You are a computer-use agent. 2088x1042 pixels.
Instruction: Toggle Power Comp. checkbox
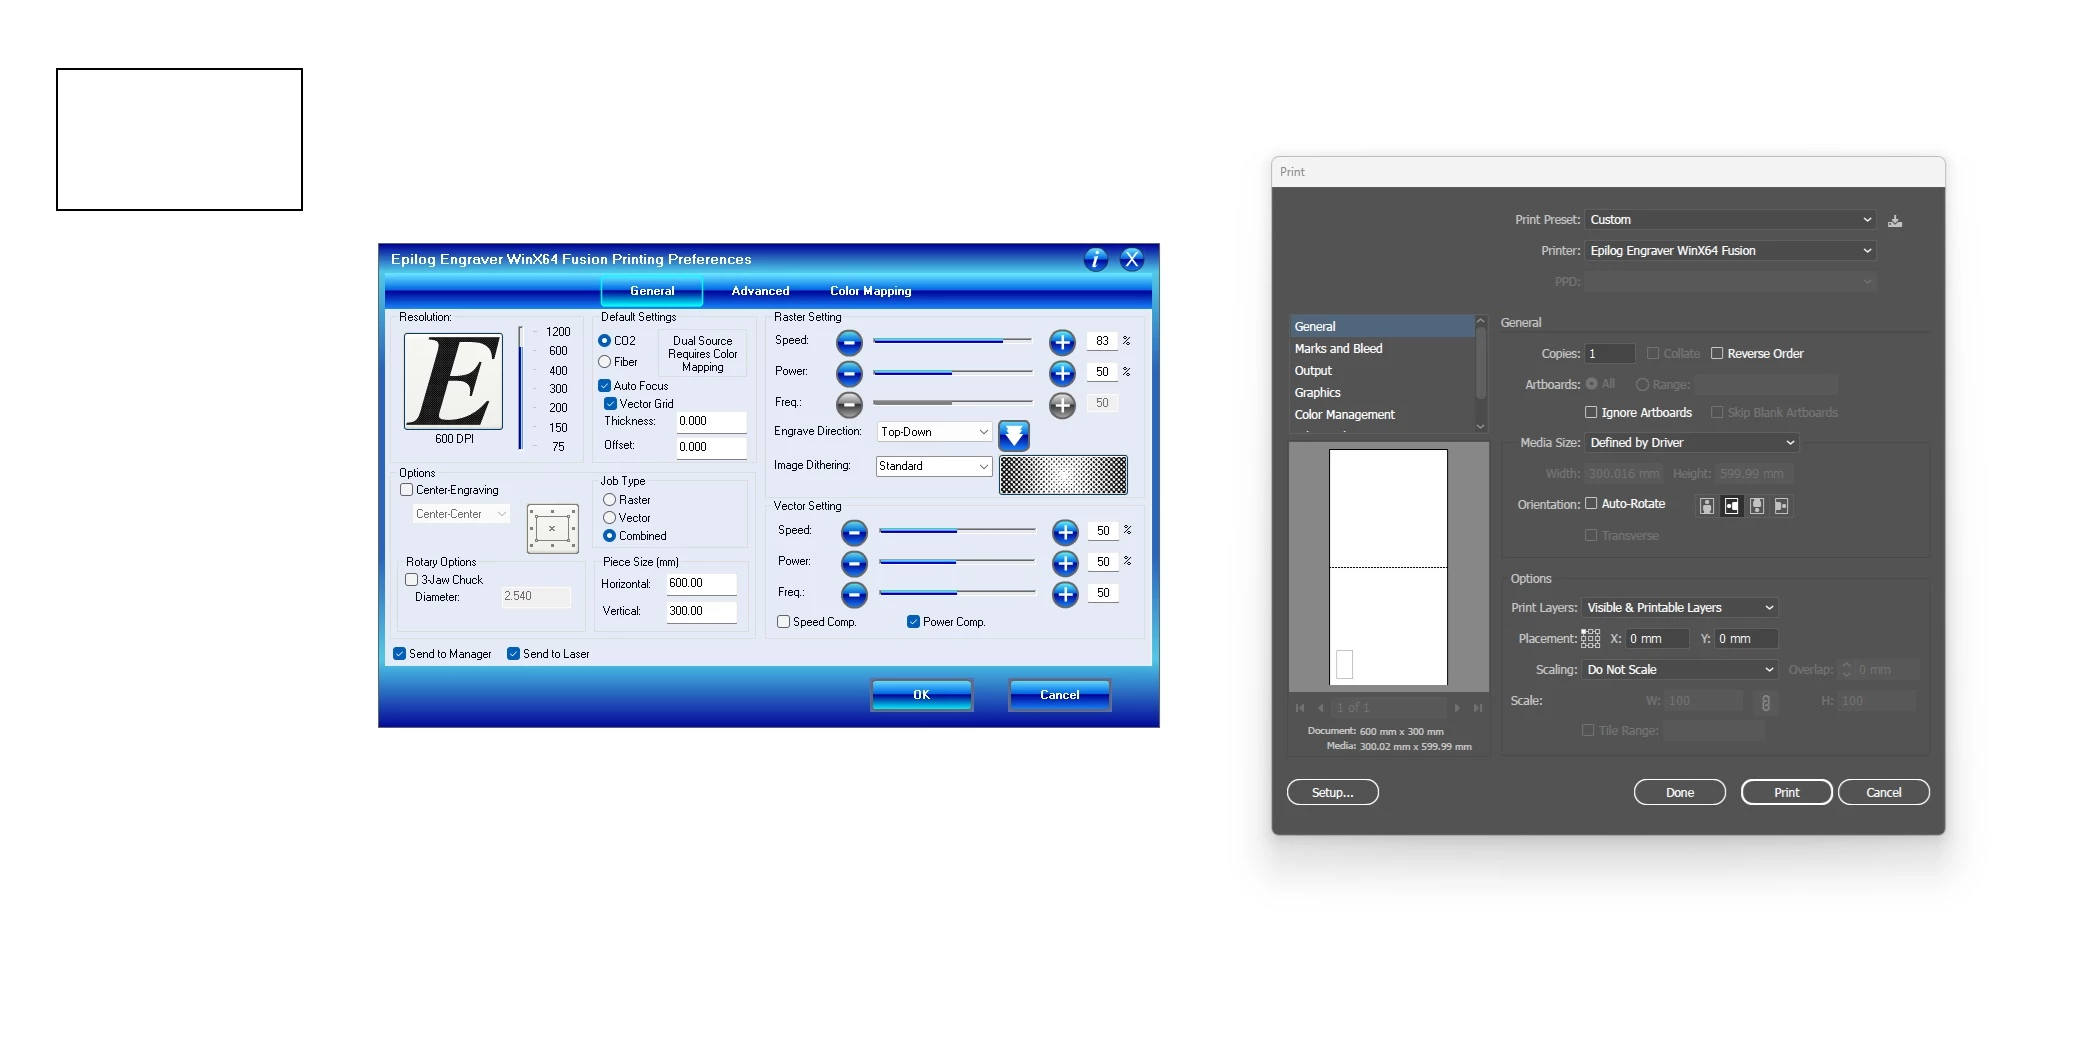tap(913, 622)
